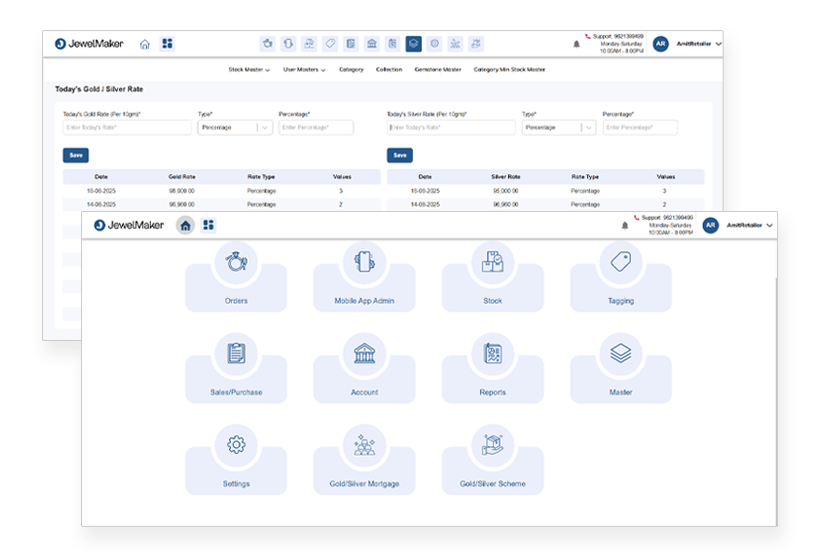This screenshot has width=819, height=557.
Task: Open Settings gear icon in rate window toolbar
Action: 435,44
